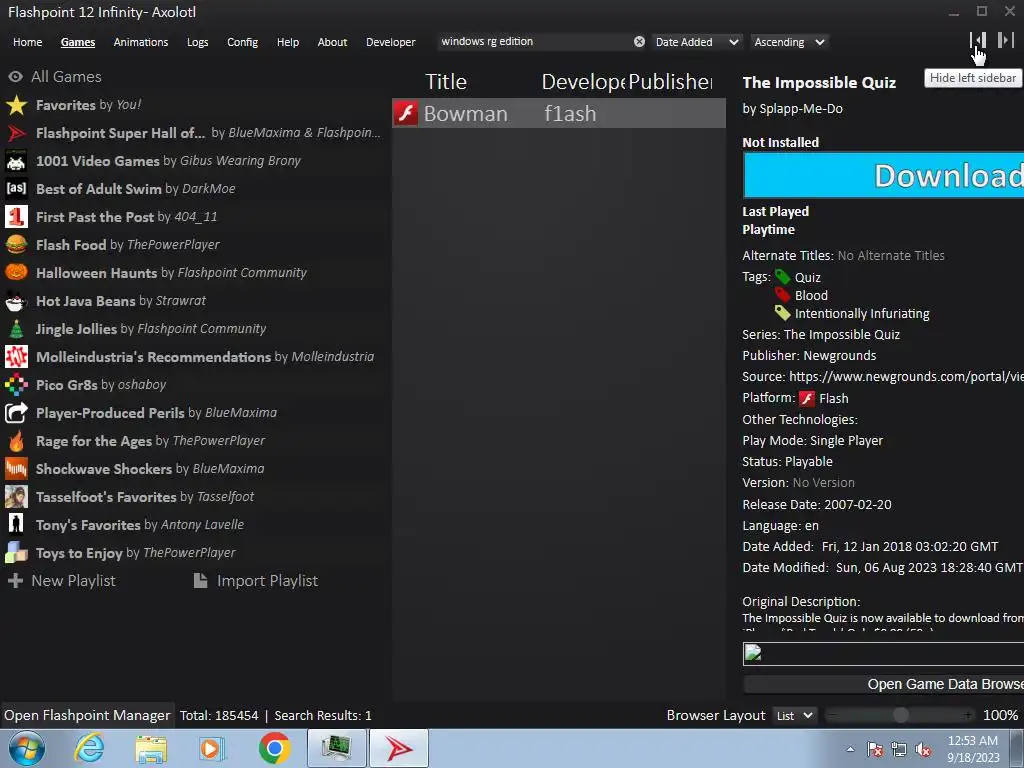Click the 1001 Video Games playlist icon

point(16,161)
